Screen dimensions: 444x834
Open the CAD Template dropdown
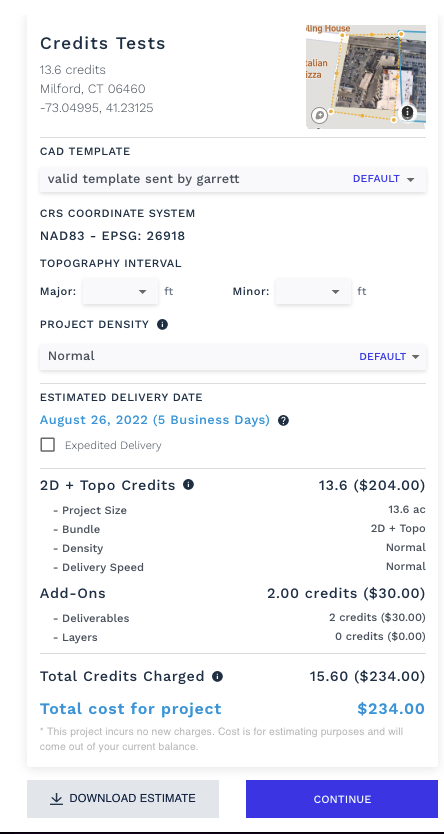pyautogui.click(x=233, y=179)
